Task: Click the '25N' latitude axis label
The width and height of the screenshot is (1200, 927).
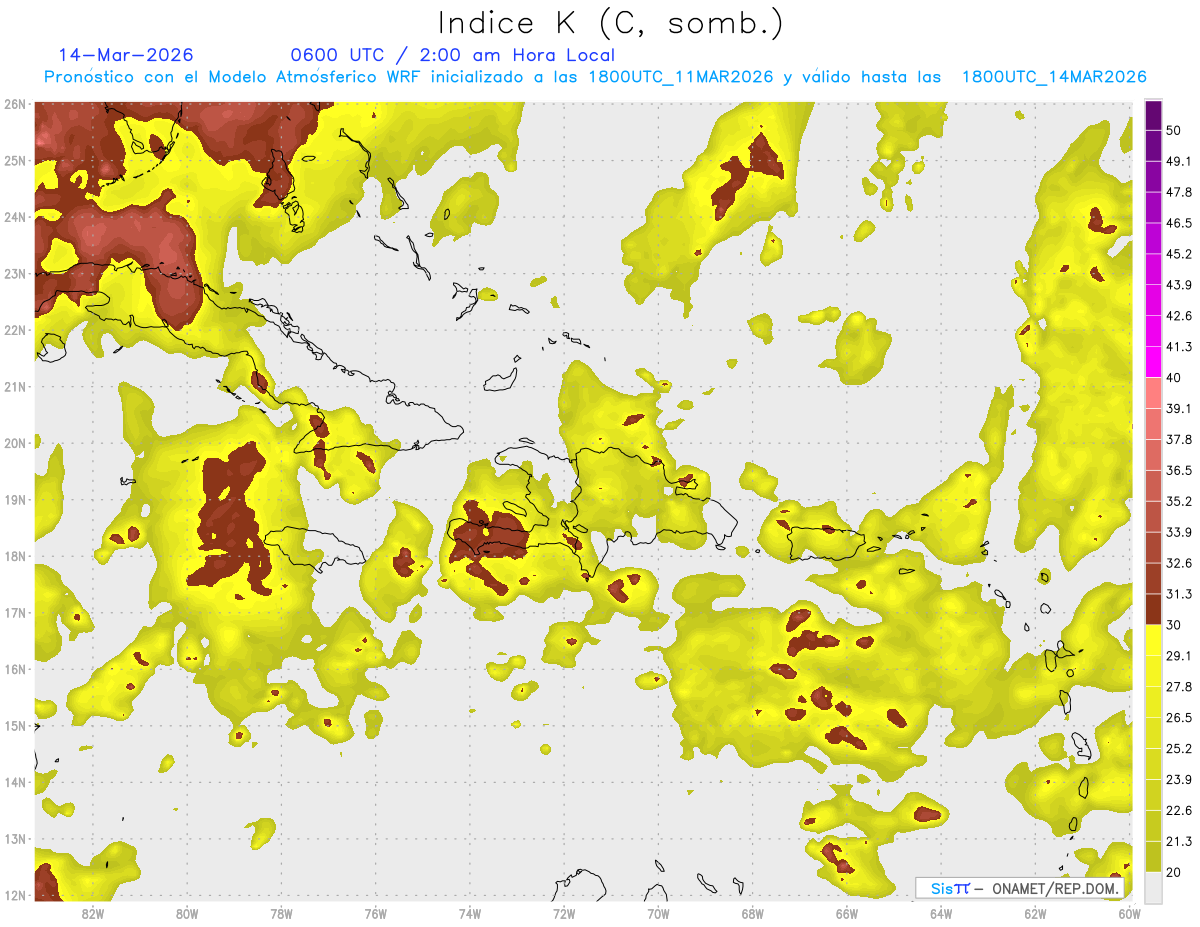Action: point(15,161)
